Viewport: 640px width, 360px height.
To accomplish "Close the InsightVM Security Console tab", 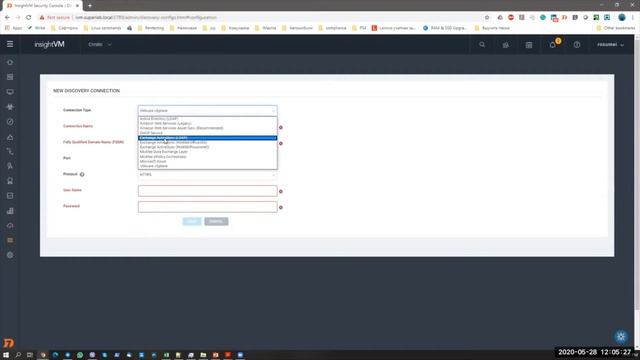I will tap(77, 6).
